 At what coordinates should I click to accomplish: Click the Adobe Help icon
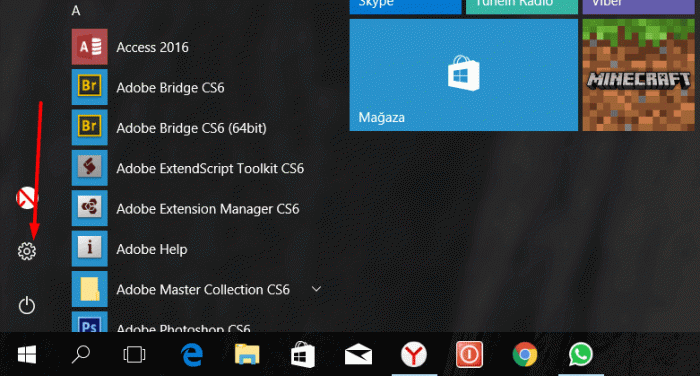coord(90,249)
